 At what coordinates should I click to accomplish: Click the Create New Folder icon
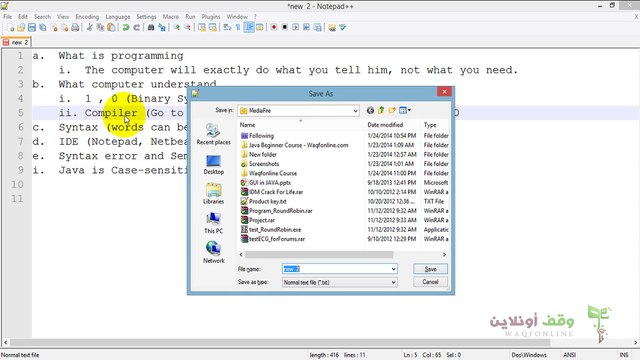392,110
